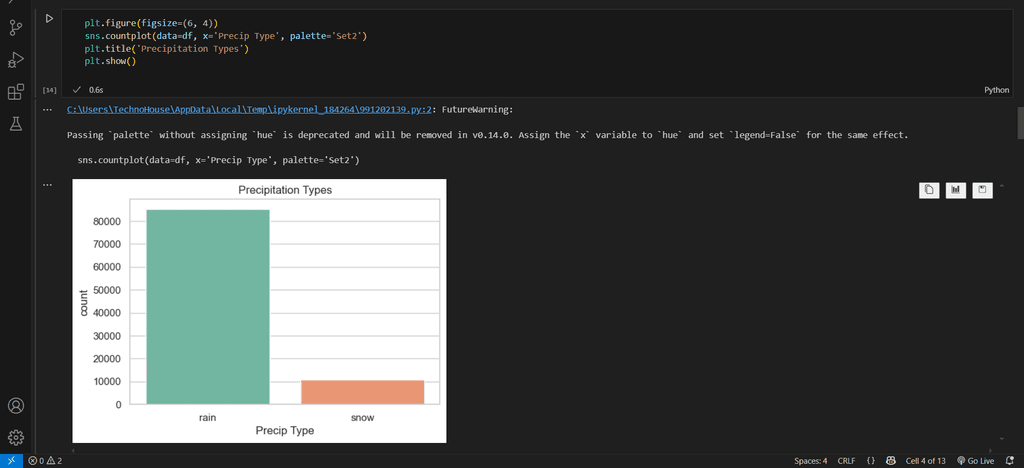1024x468 pixels.
Task: Click the echoed sns.countplot warning line
Action: coord(218,160)
